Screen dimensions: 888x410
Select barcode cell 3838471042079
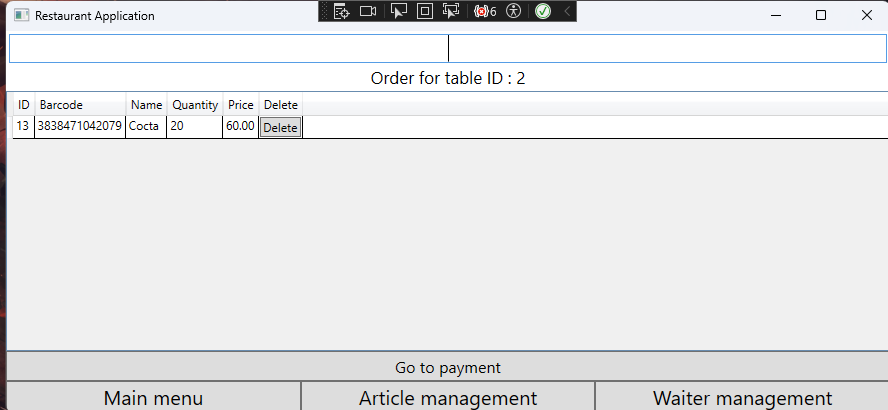(x=80, y=126)
